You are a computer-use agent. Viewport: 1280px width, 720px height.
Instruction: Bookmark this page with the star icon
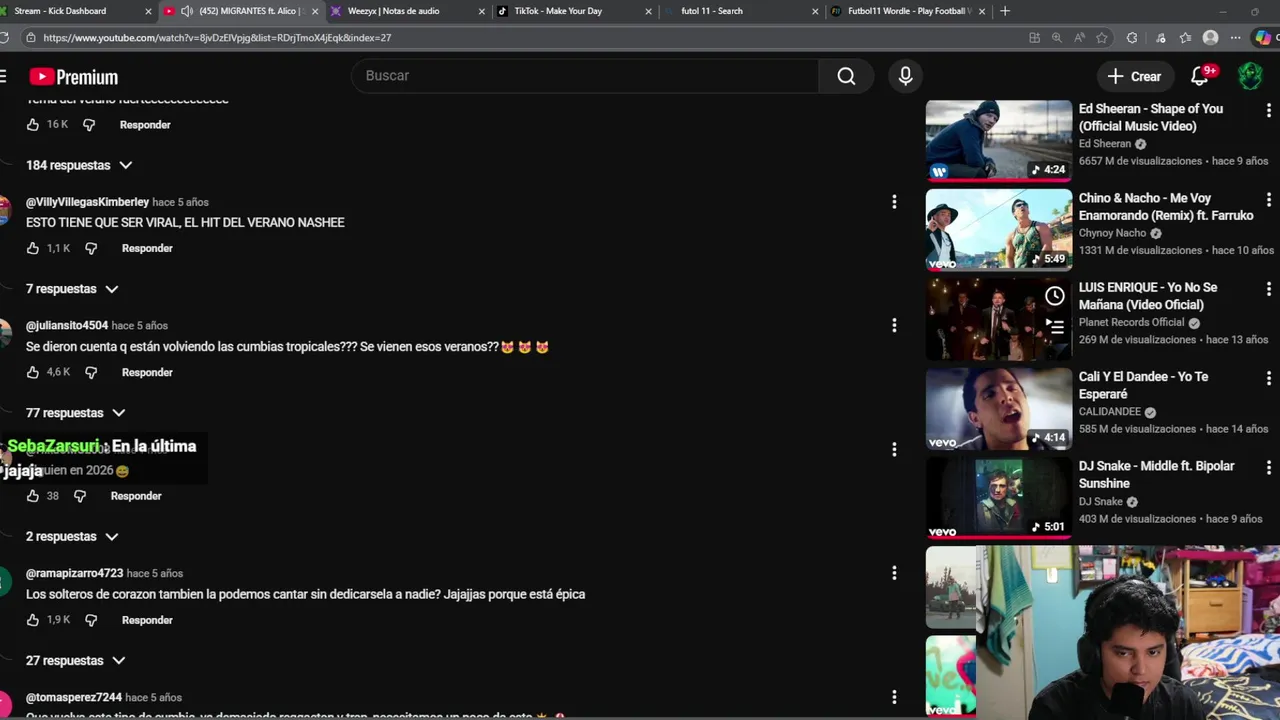(x=1102, y=38)
